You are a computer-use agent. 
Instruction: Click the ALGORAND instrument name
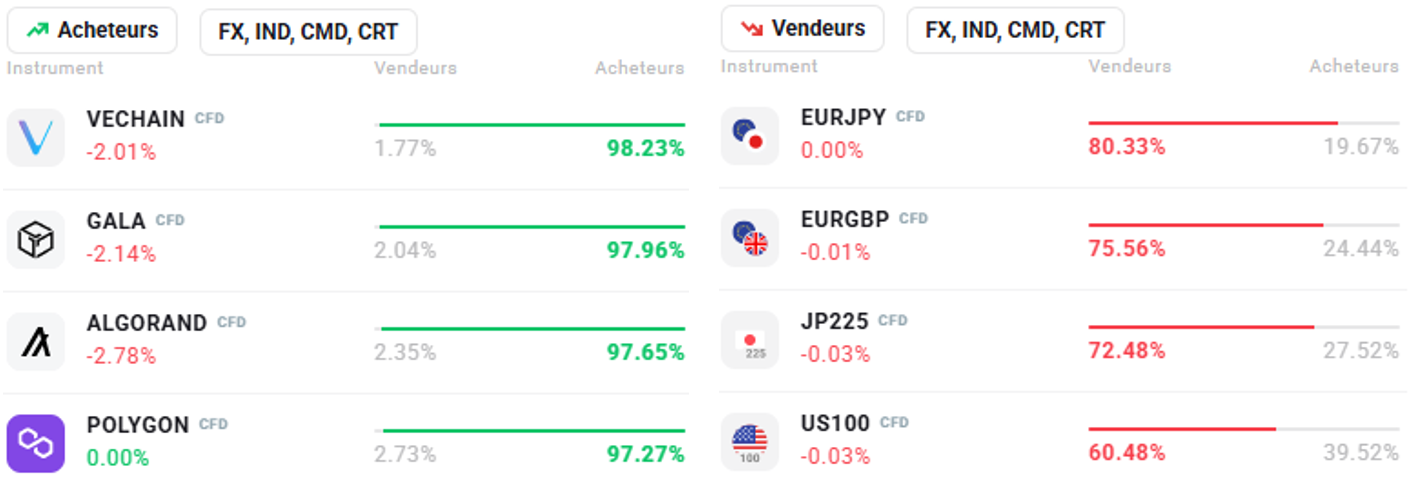click(147, 324)
